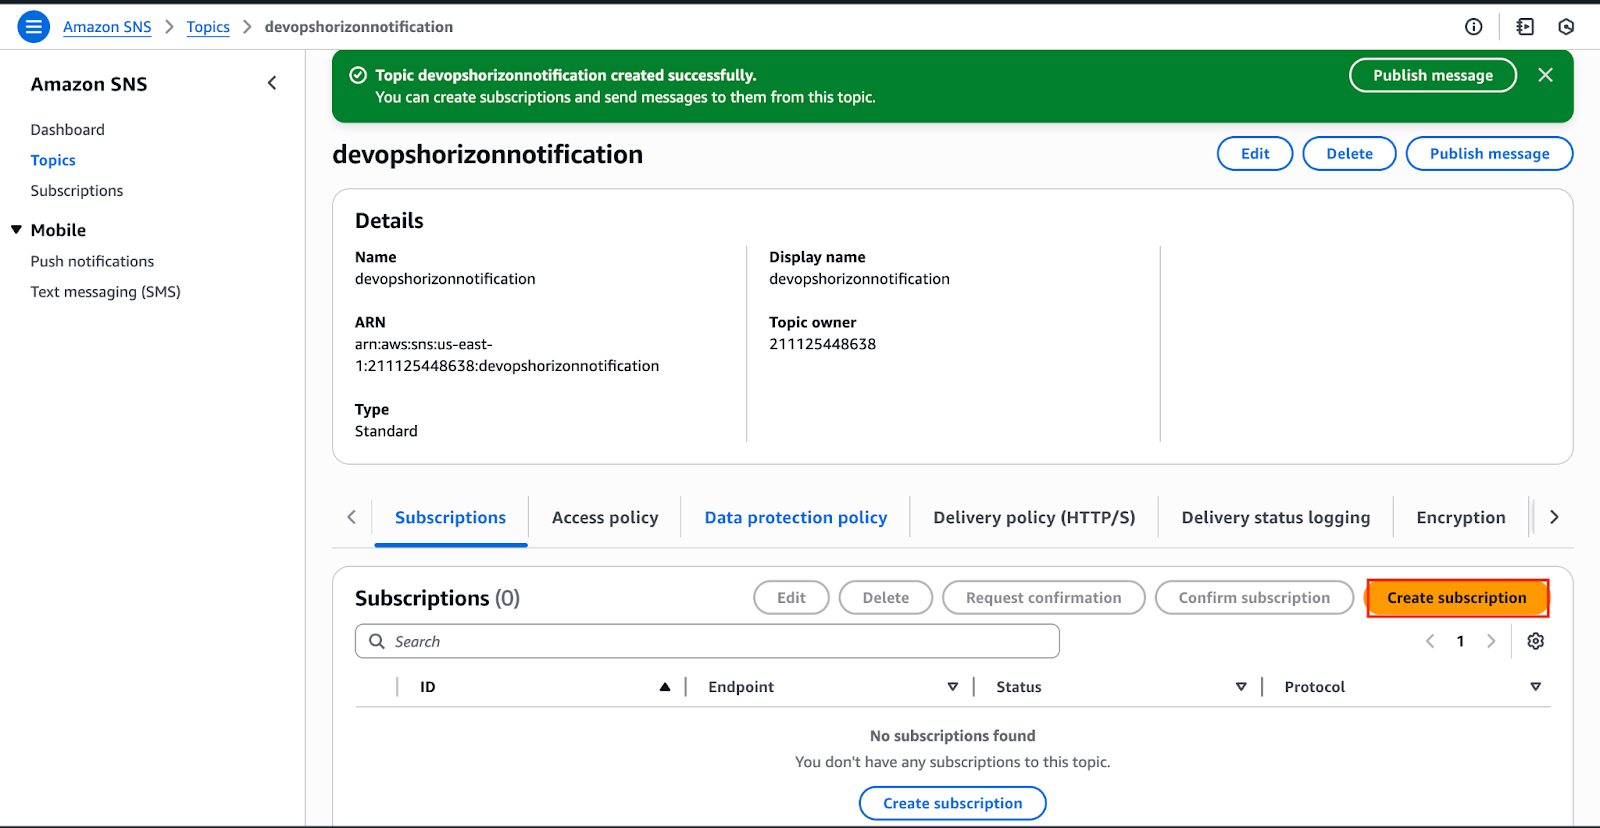
Task: Click Confirm subscription button
Action: pos(1254,598)
